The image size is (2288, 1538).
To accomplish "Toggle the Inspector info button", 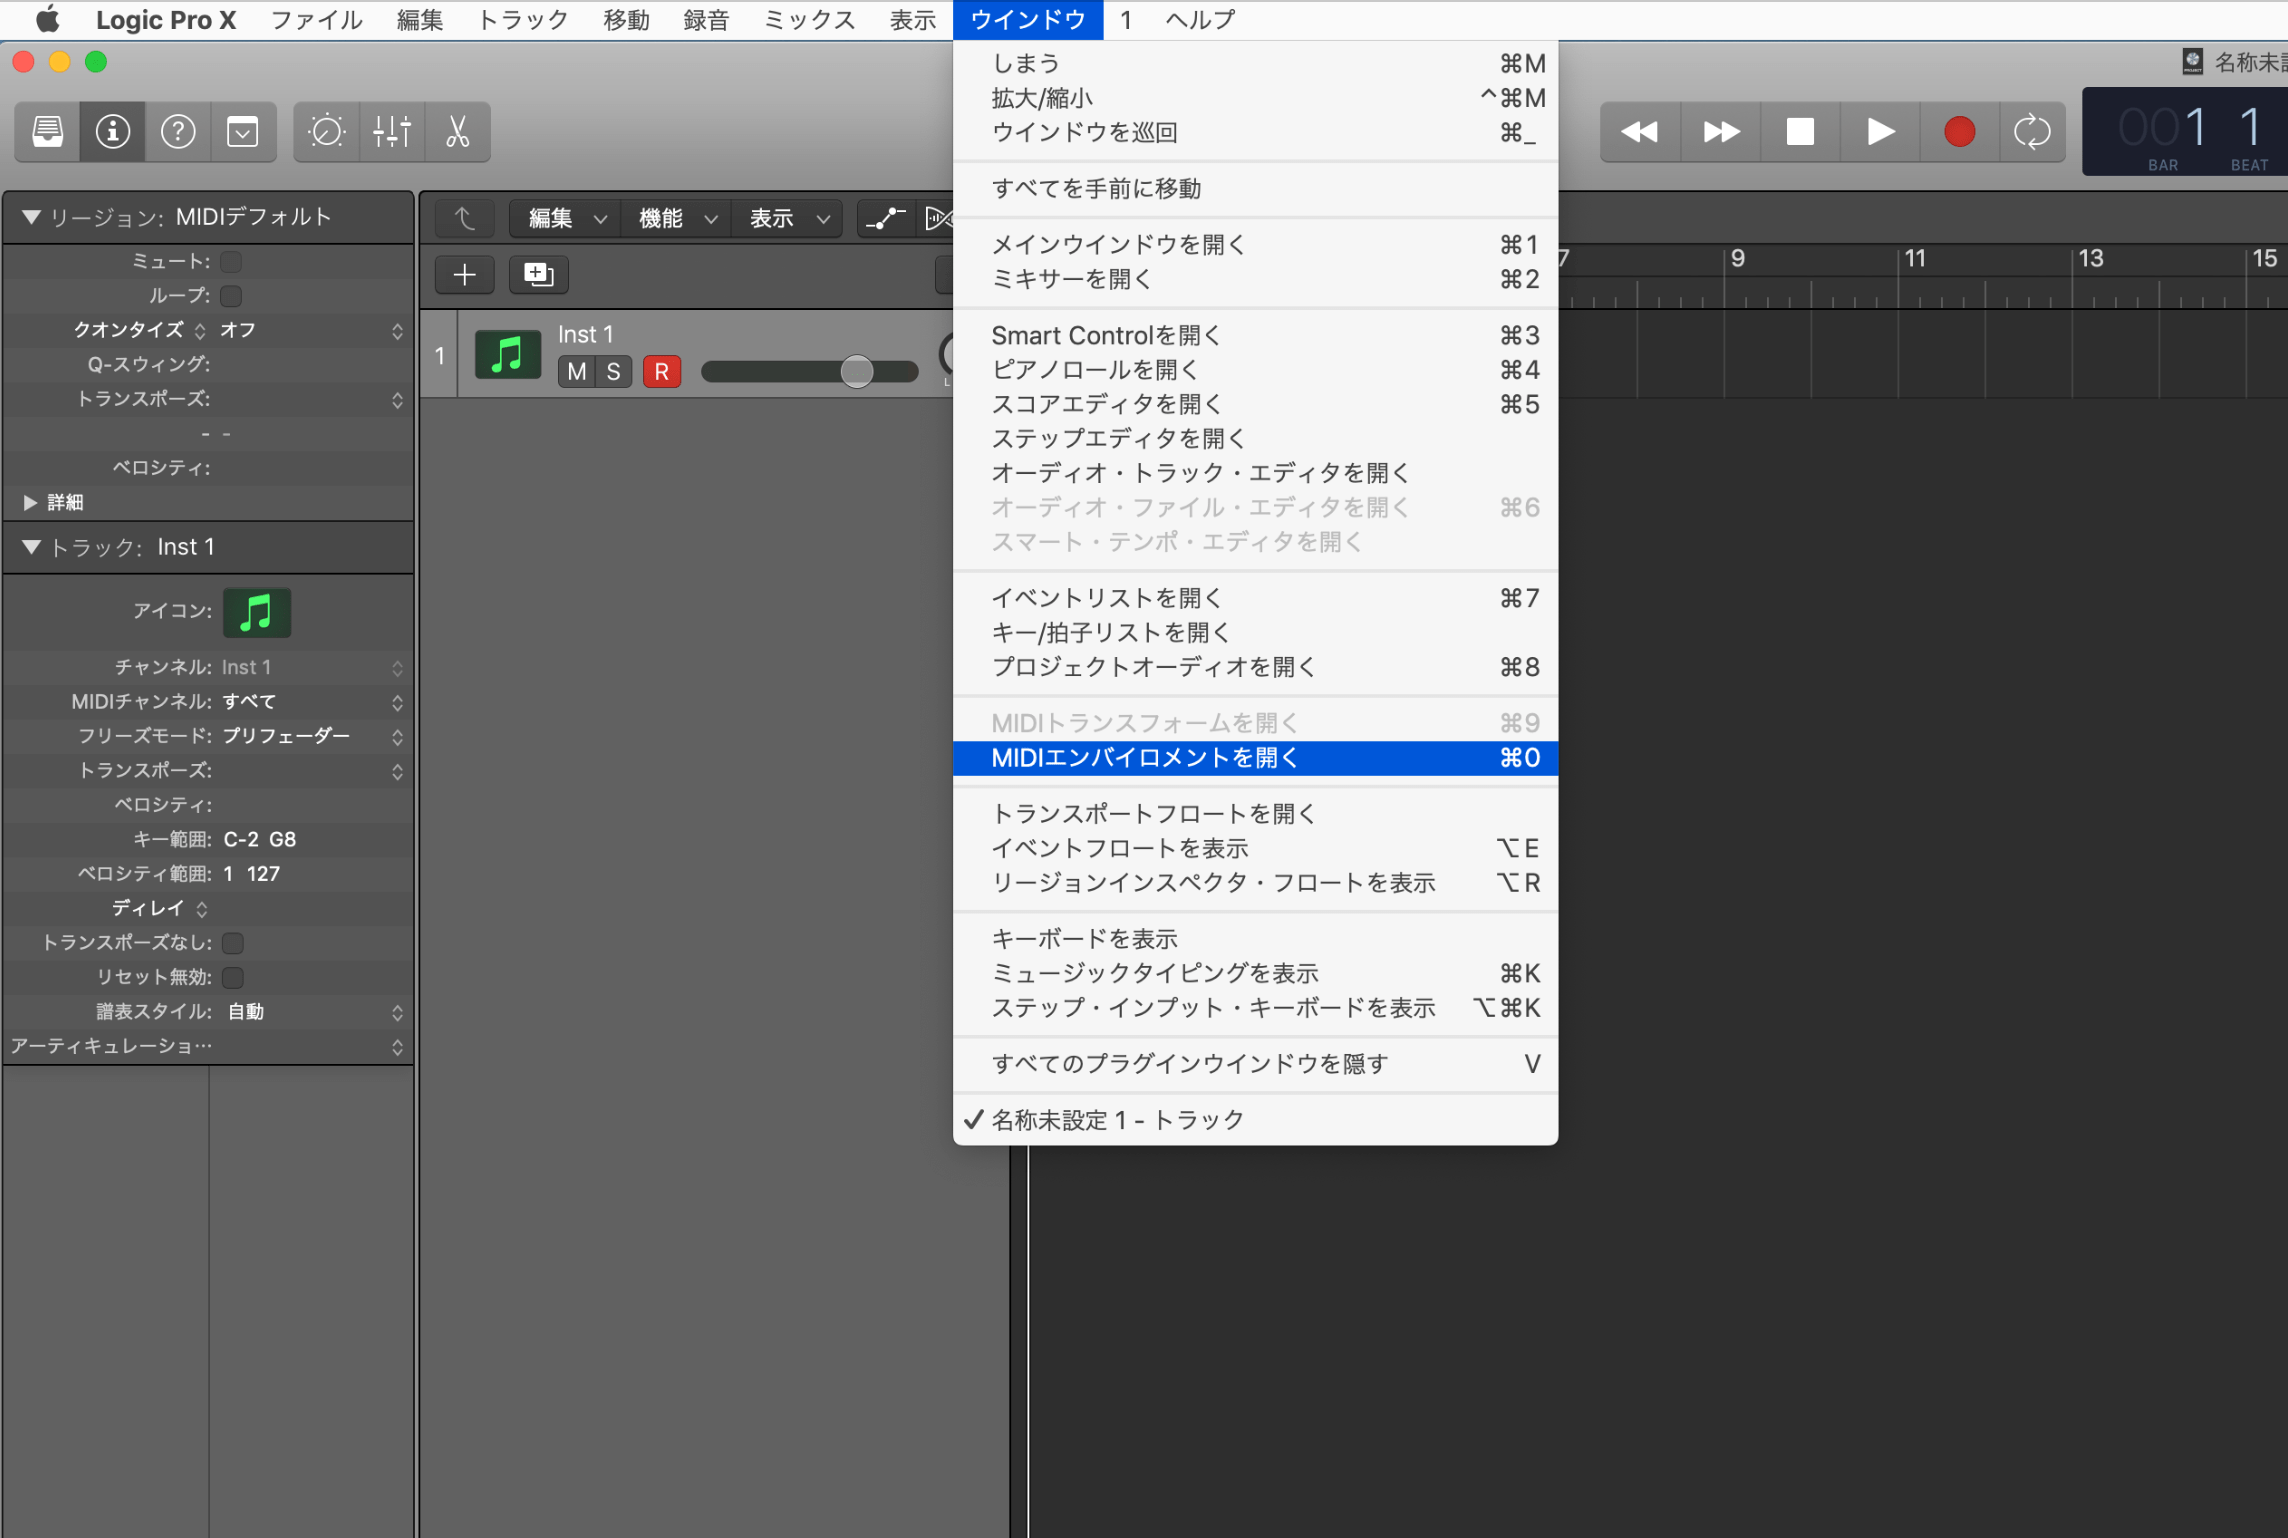I will pos(112,131).
